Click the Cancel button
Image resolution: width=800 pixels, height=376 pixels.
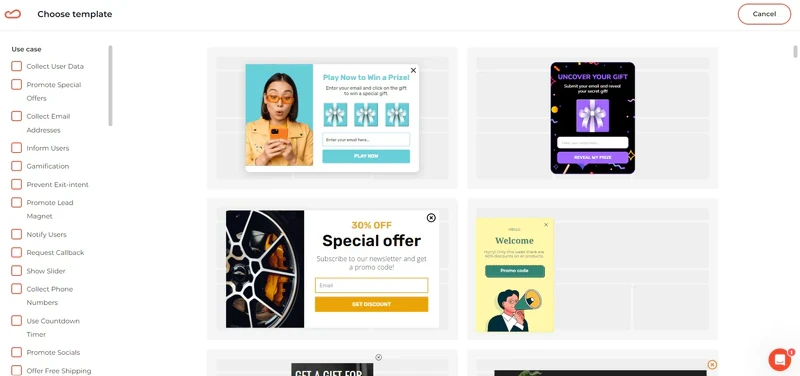(764, 14)
